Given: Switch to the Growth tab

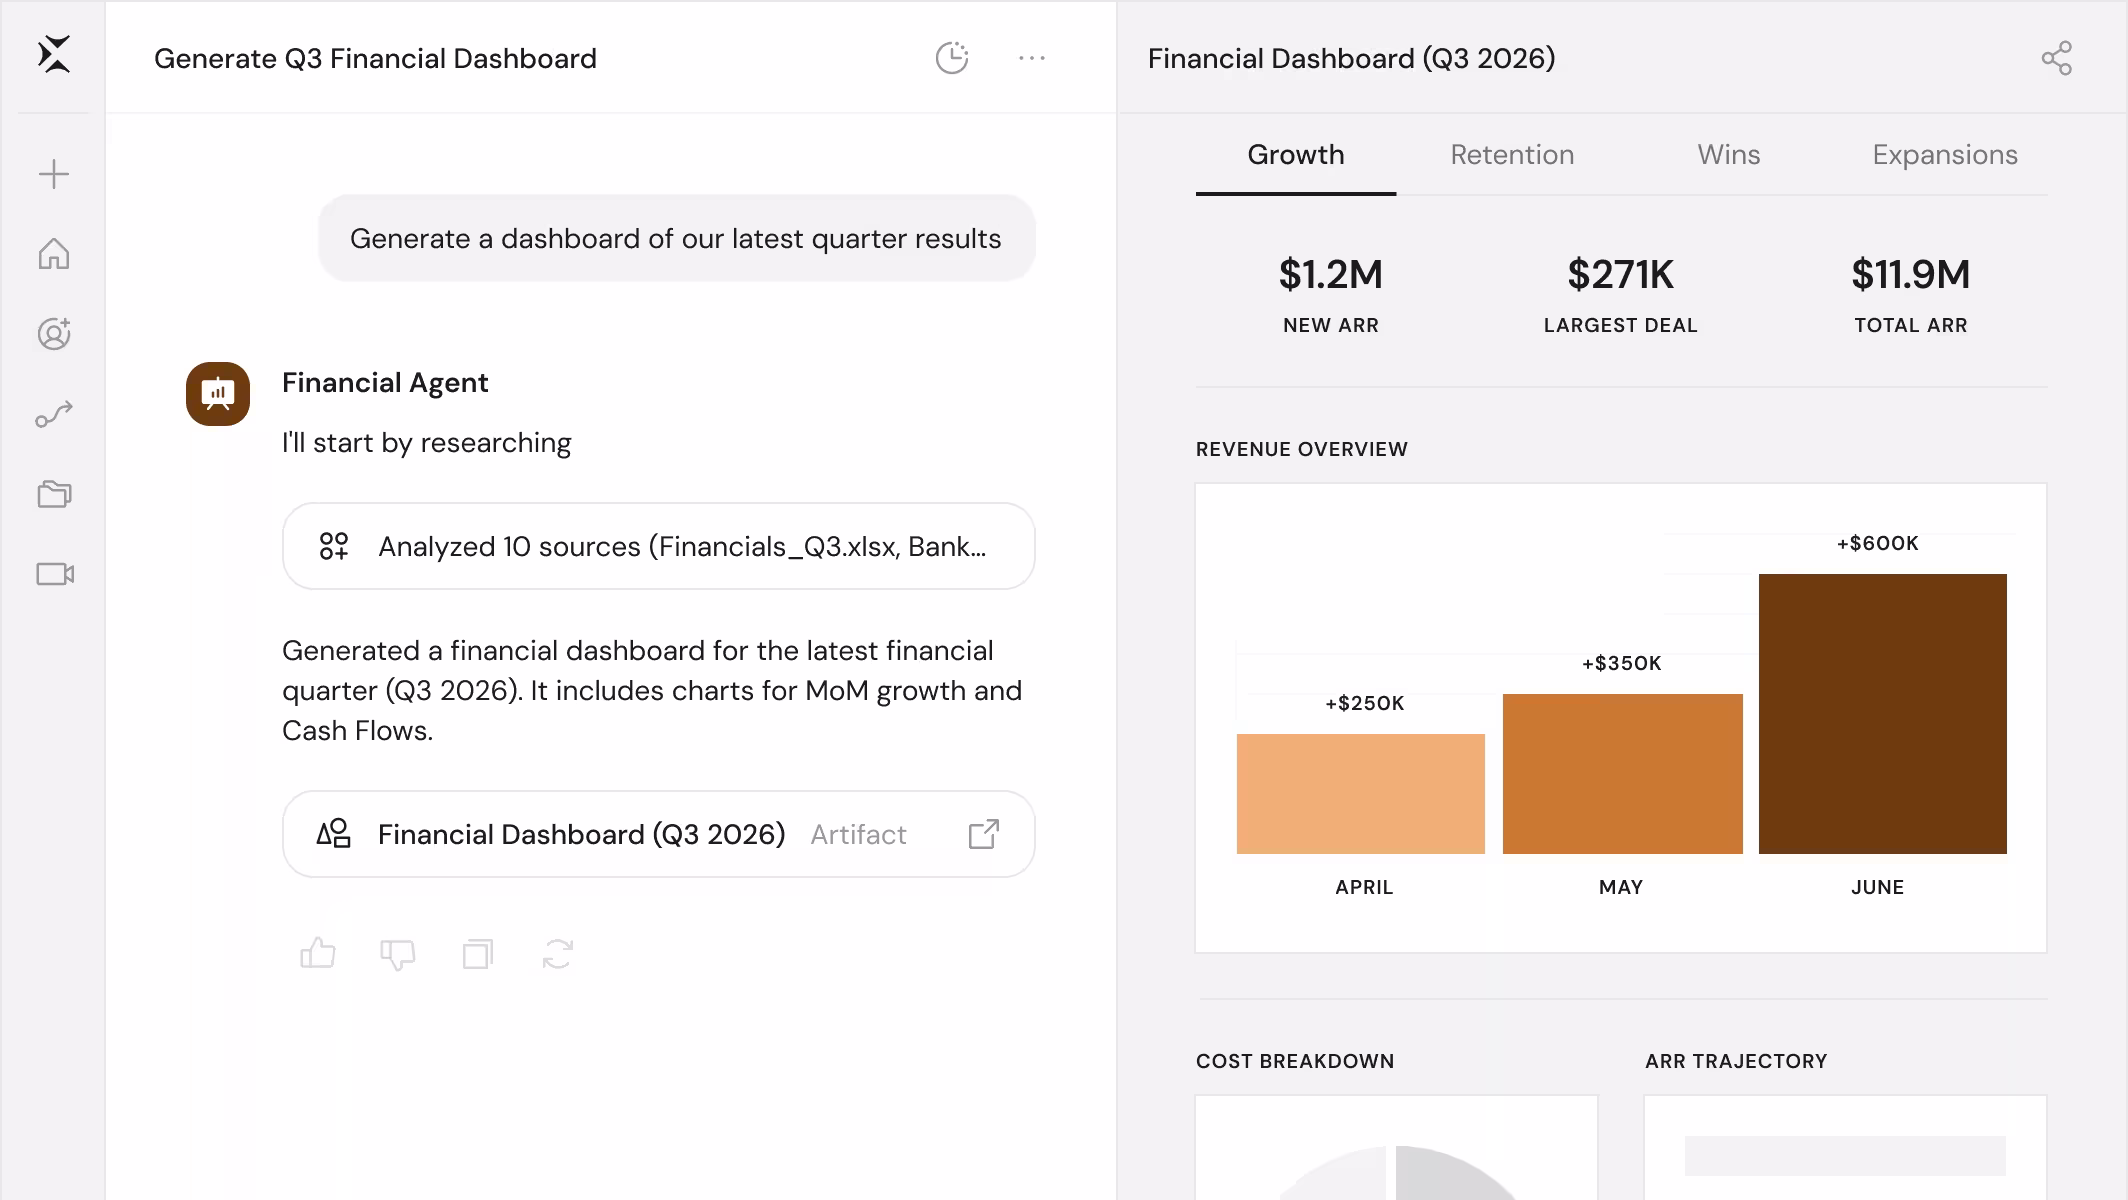Looking at the screenshot, I should pos(1296,155).
